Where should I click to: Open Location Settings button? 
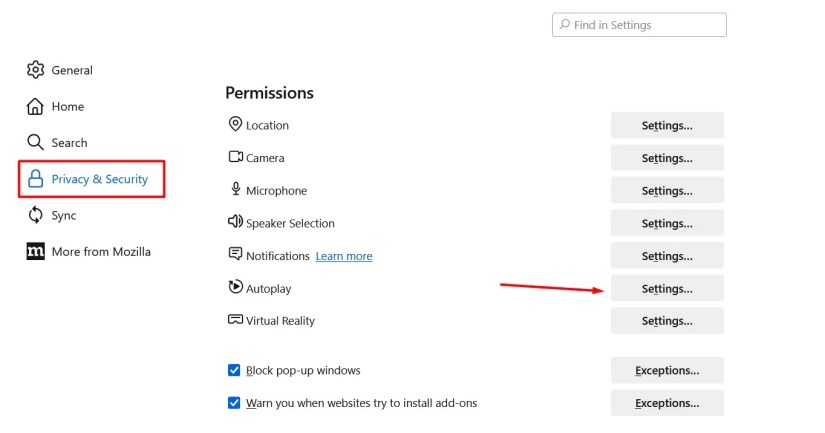tap(667, 125)
